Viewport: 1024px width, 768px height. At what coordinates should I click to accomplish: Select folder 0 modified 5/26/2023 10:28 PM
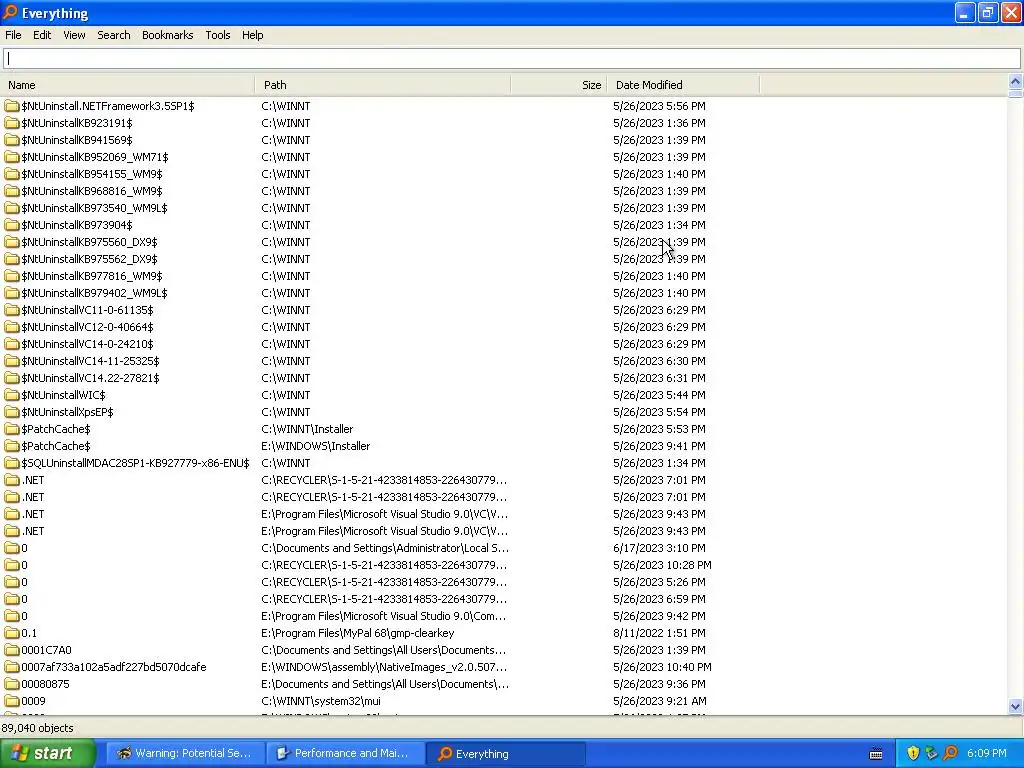(24, 565)
